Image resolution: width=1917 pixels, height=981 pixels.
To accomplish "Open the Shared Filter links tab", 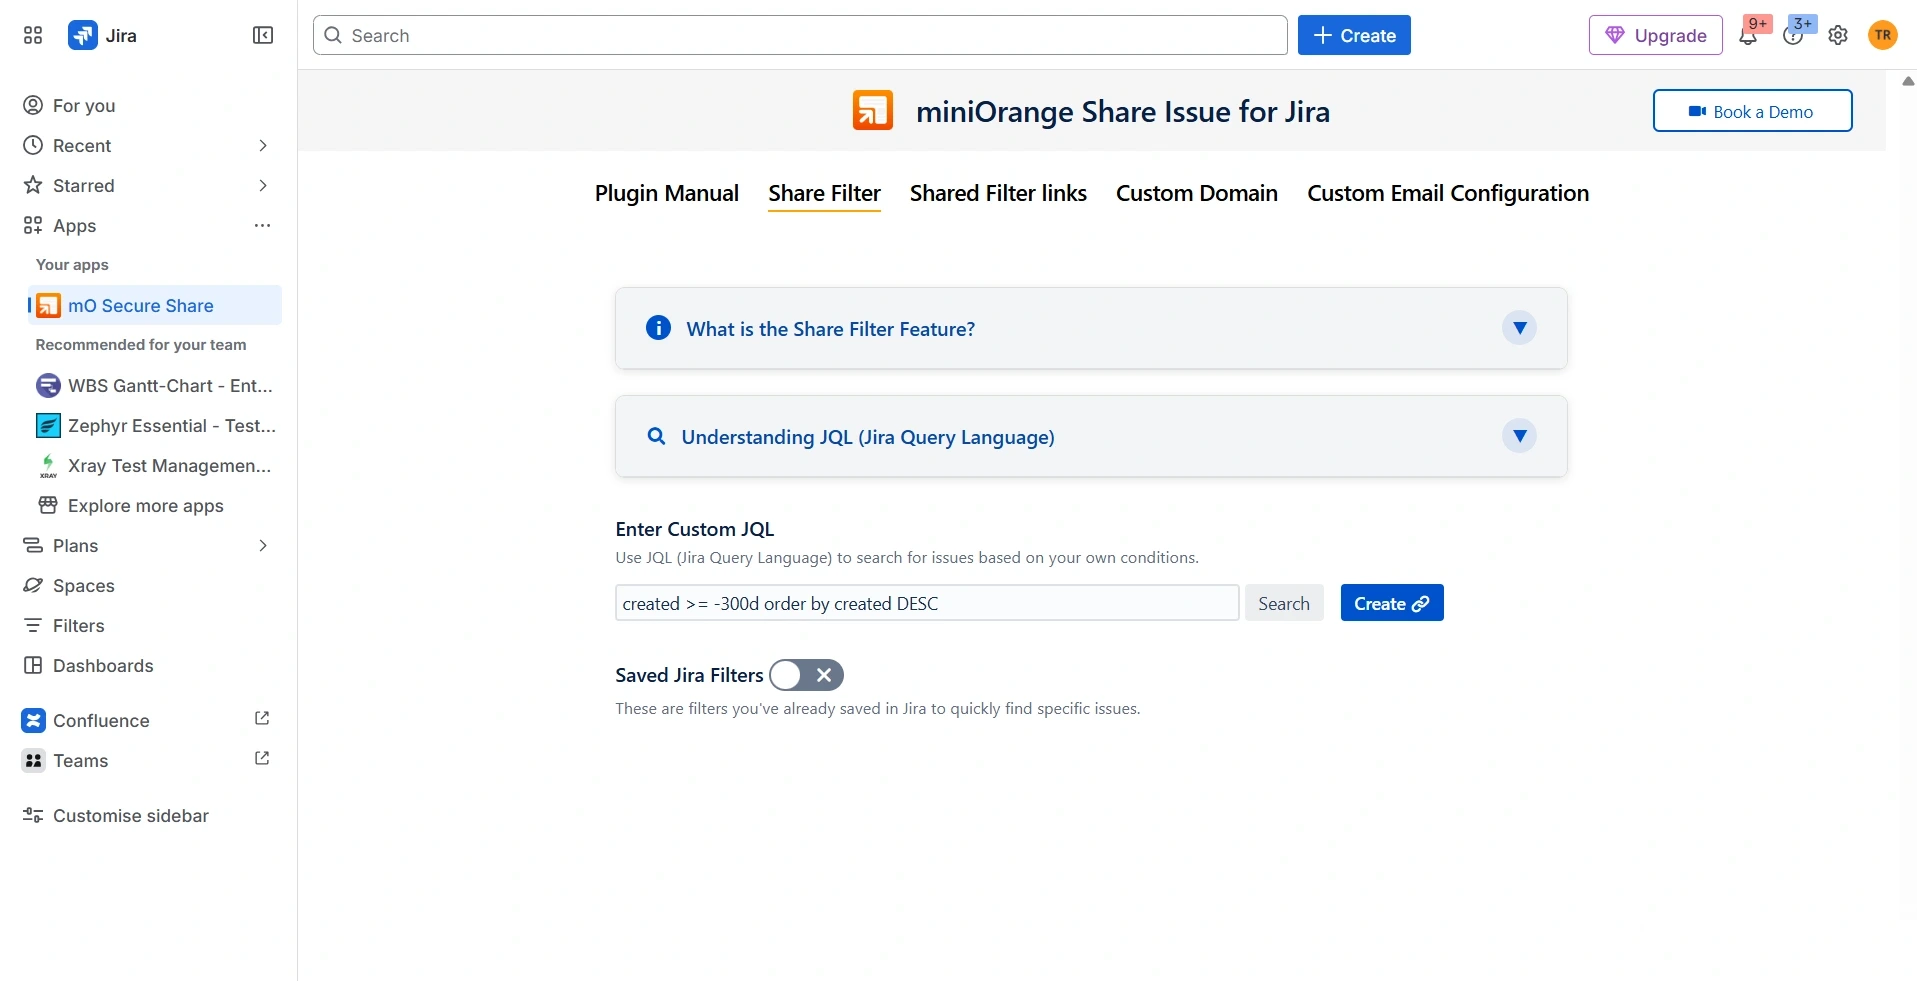I will tap(998, 193).
